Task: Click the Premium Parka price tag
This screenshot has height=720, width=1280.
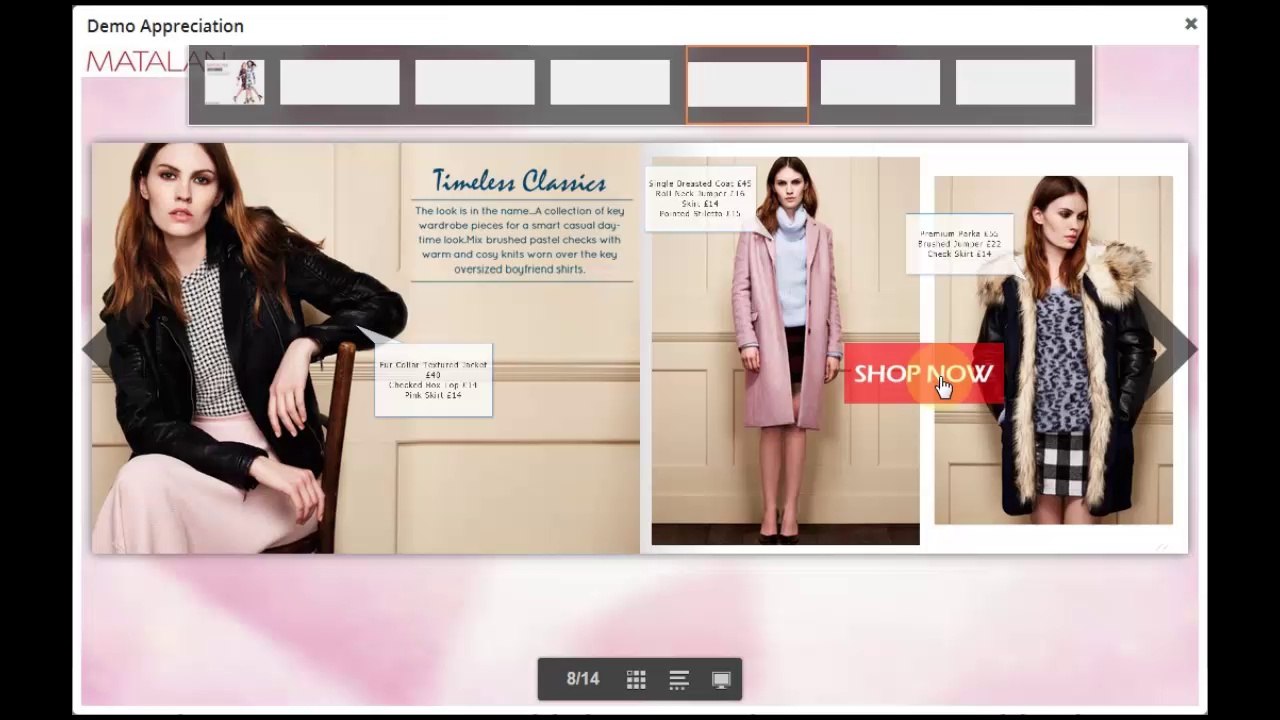Action: (959, 244)
